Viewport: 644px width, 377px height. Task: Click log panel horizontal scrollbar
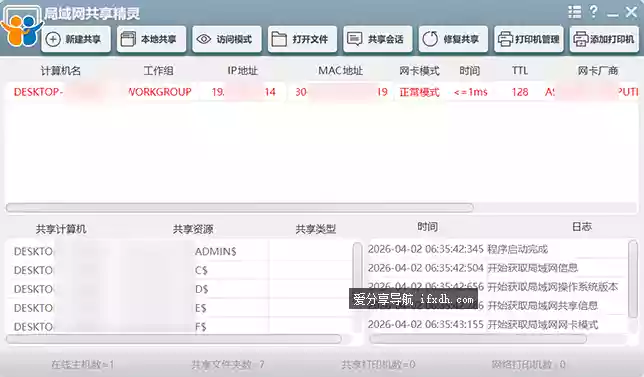(x=478, y=339)
